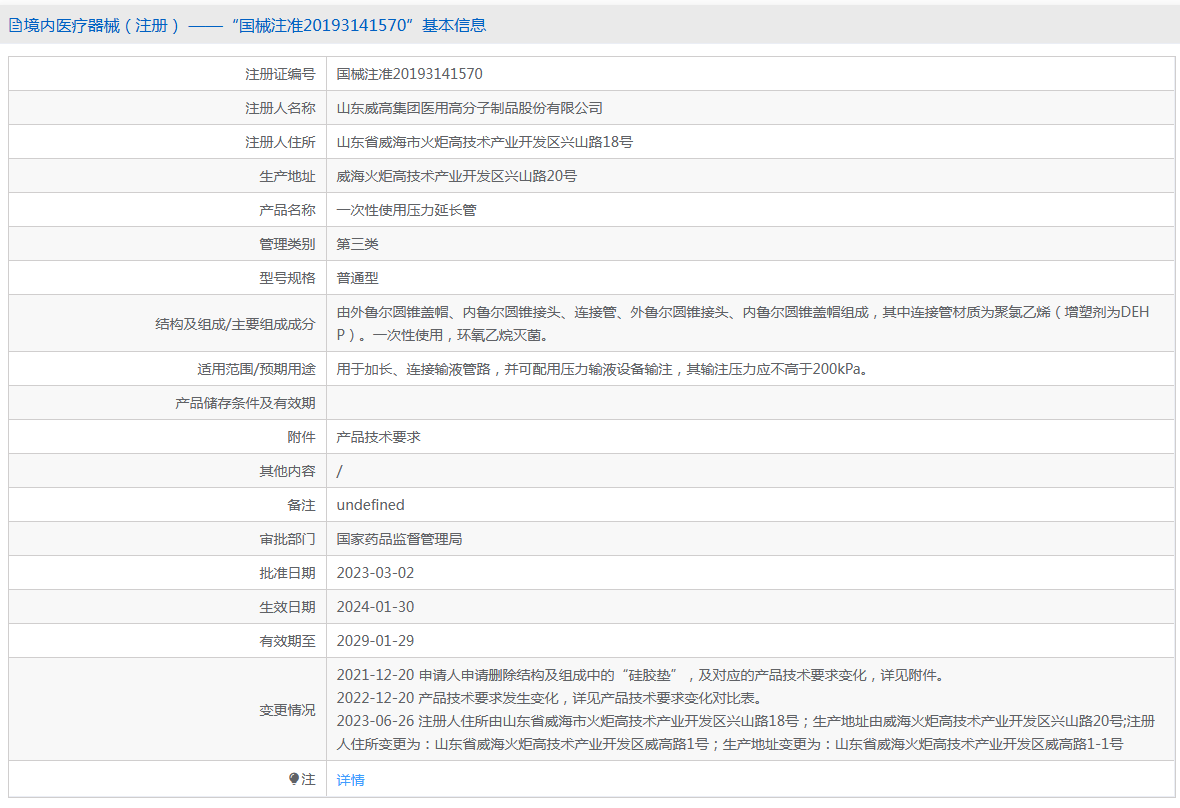Click the document icon in the header

pos(15,26)
